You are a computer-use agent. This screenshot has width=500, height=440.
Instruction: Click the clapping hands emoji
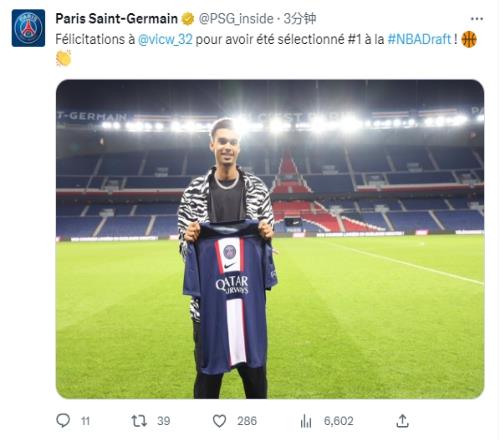63,58
